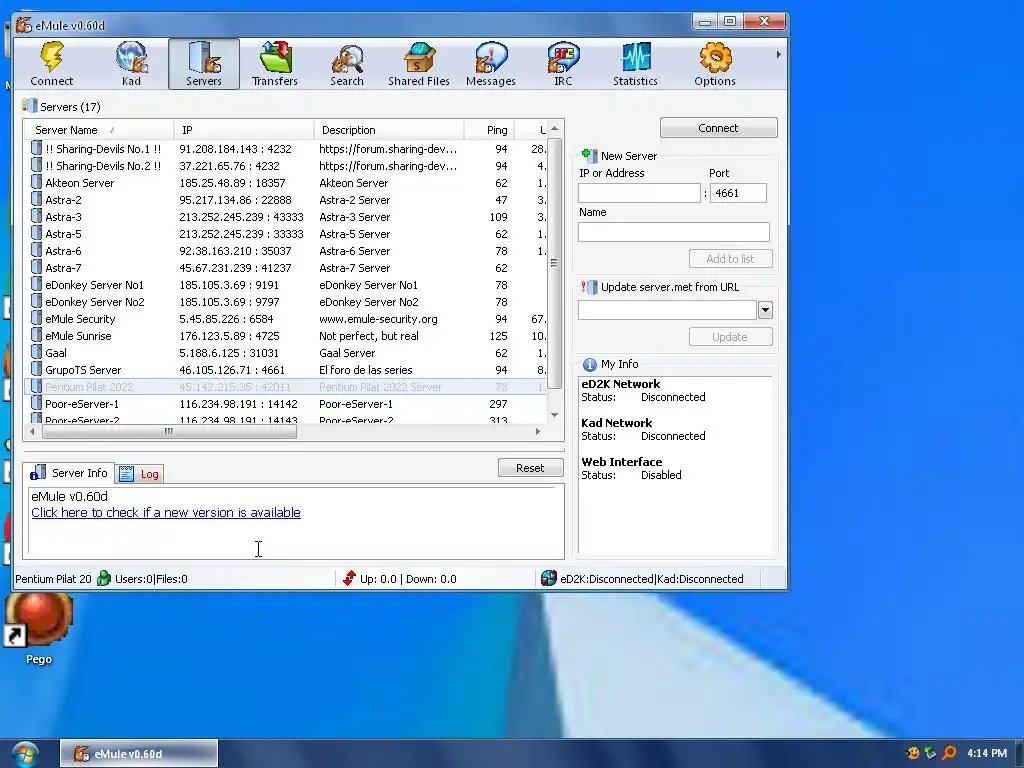
Task: Open the Transfers window
Action: click(275, 63)
